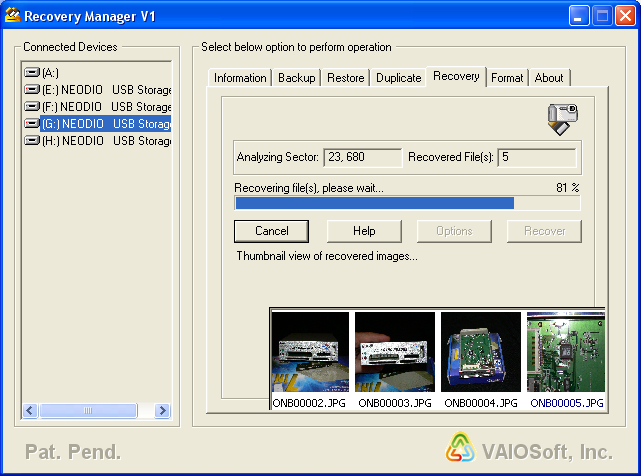Close the Recovery Manager window
This screenshot has width=641, height=476.
tap(625, 16)
